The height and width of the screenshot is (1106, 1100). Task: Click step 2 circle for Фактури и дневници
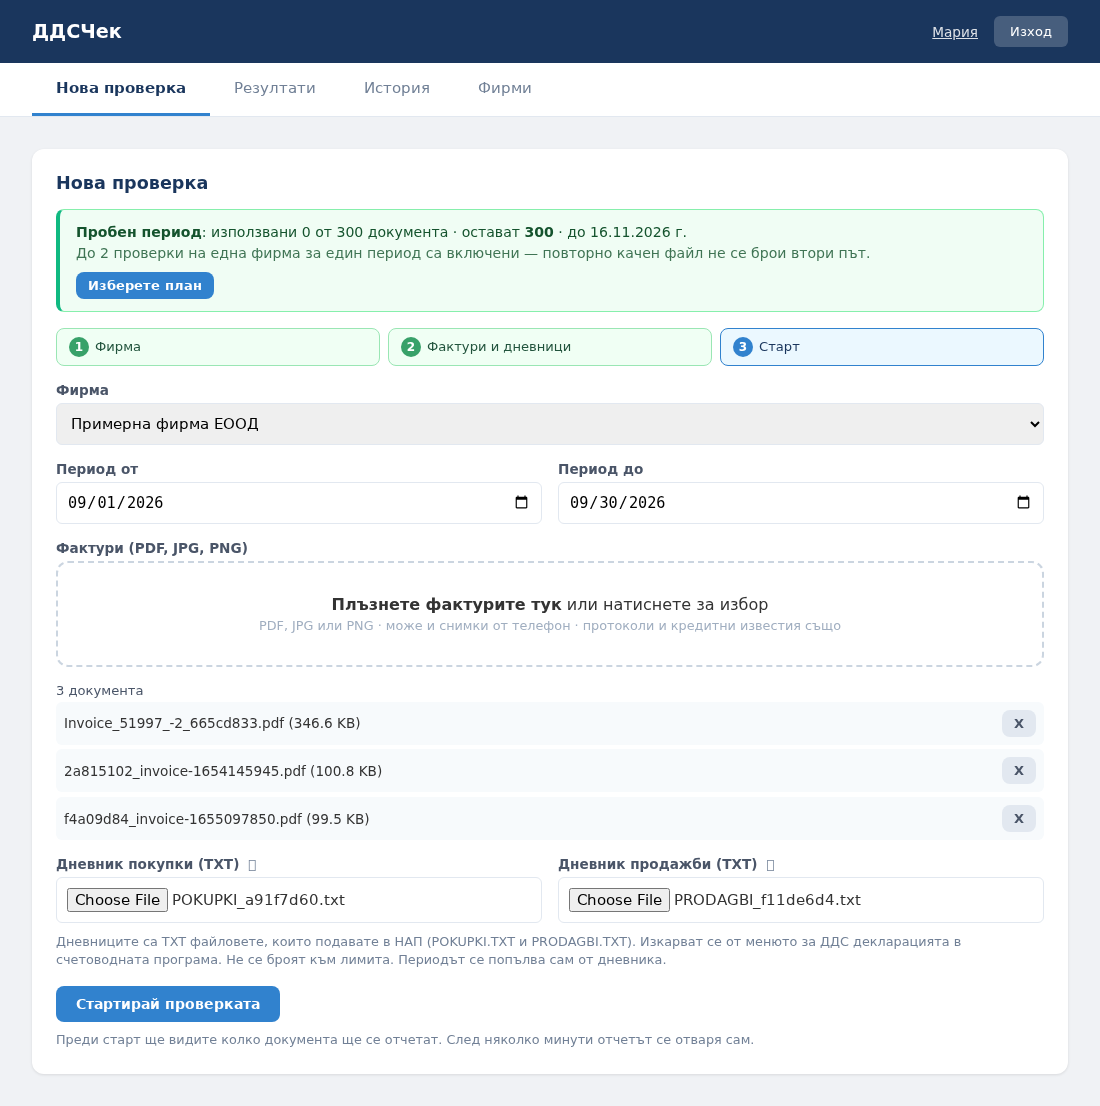411,347
